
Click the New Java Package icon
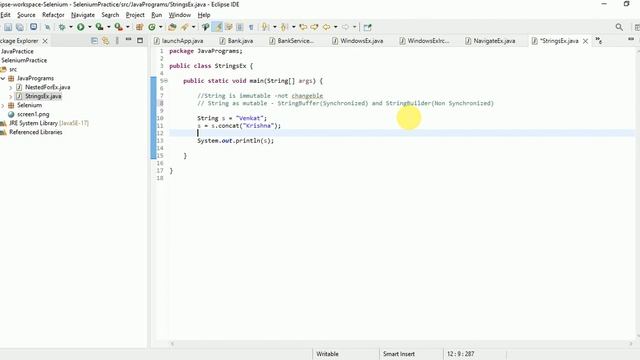click(140, 27)
